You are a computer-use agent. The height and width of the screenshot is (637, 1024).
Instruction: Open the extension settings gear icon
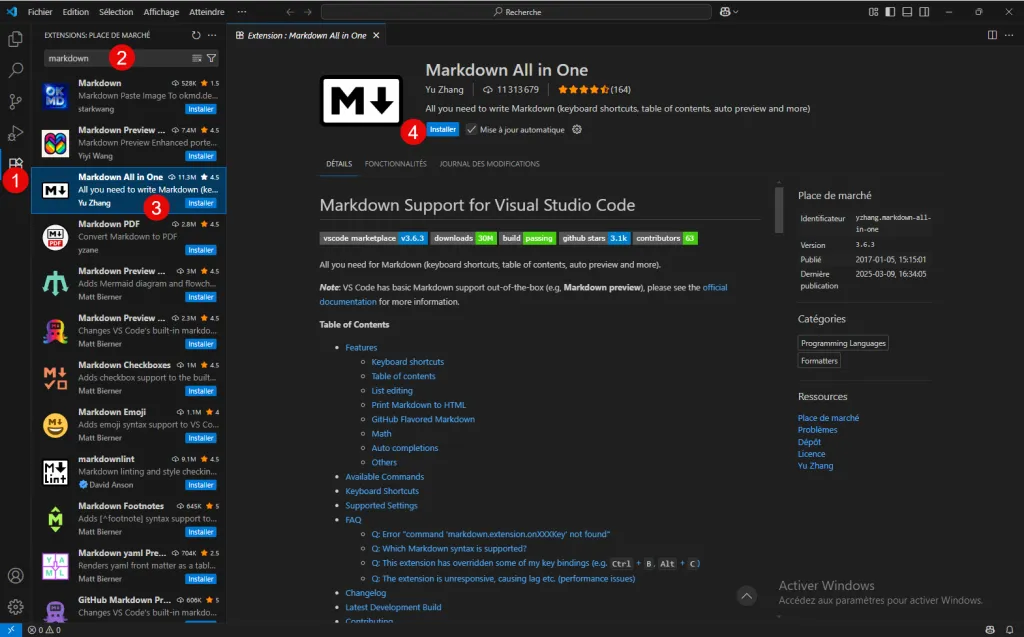coord(577,130)
